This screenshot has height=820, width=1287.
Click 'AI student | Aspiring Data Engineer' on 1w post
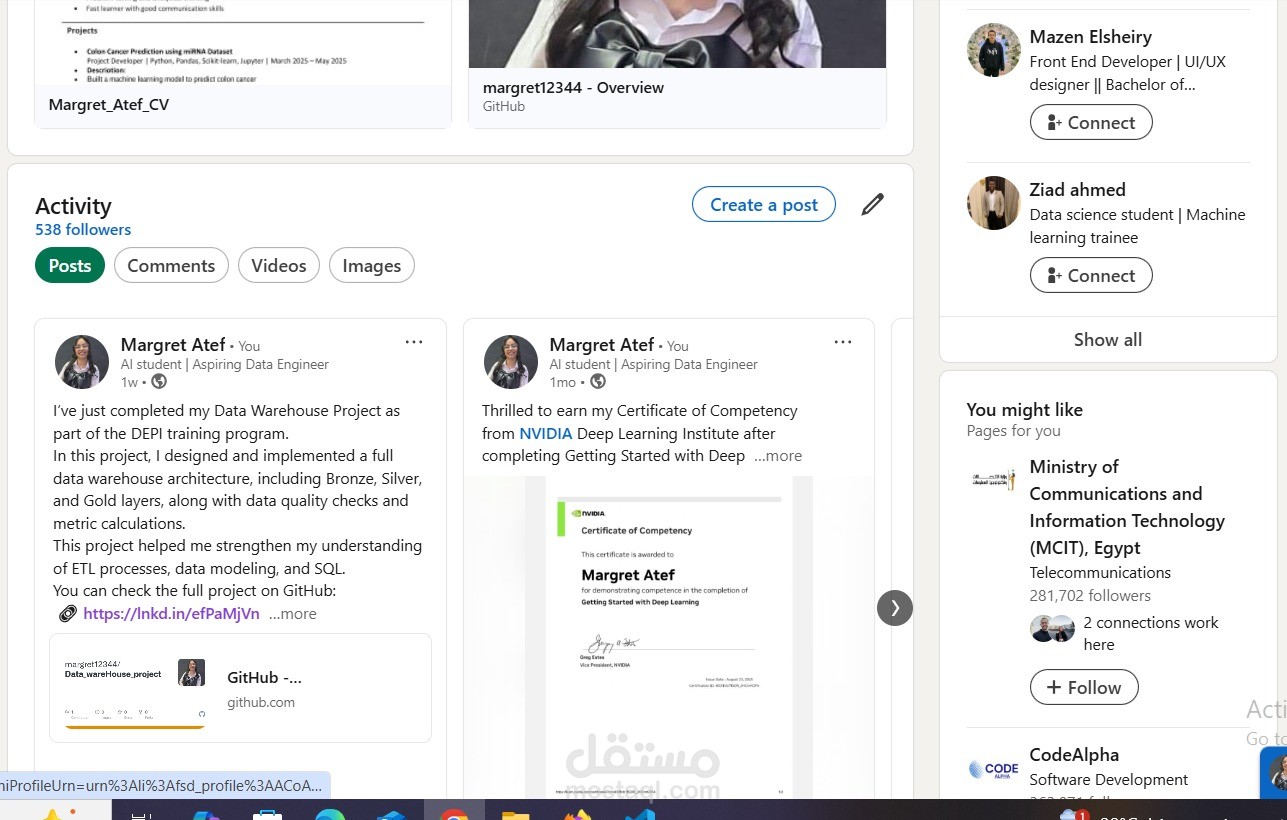(x=225, y=365)
